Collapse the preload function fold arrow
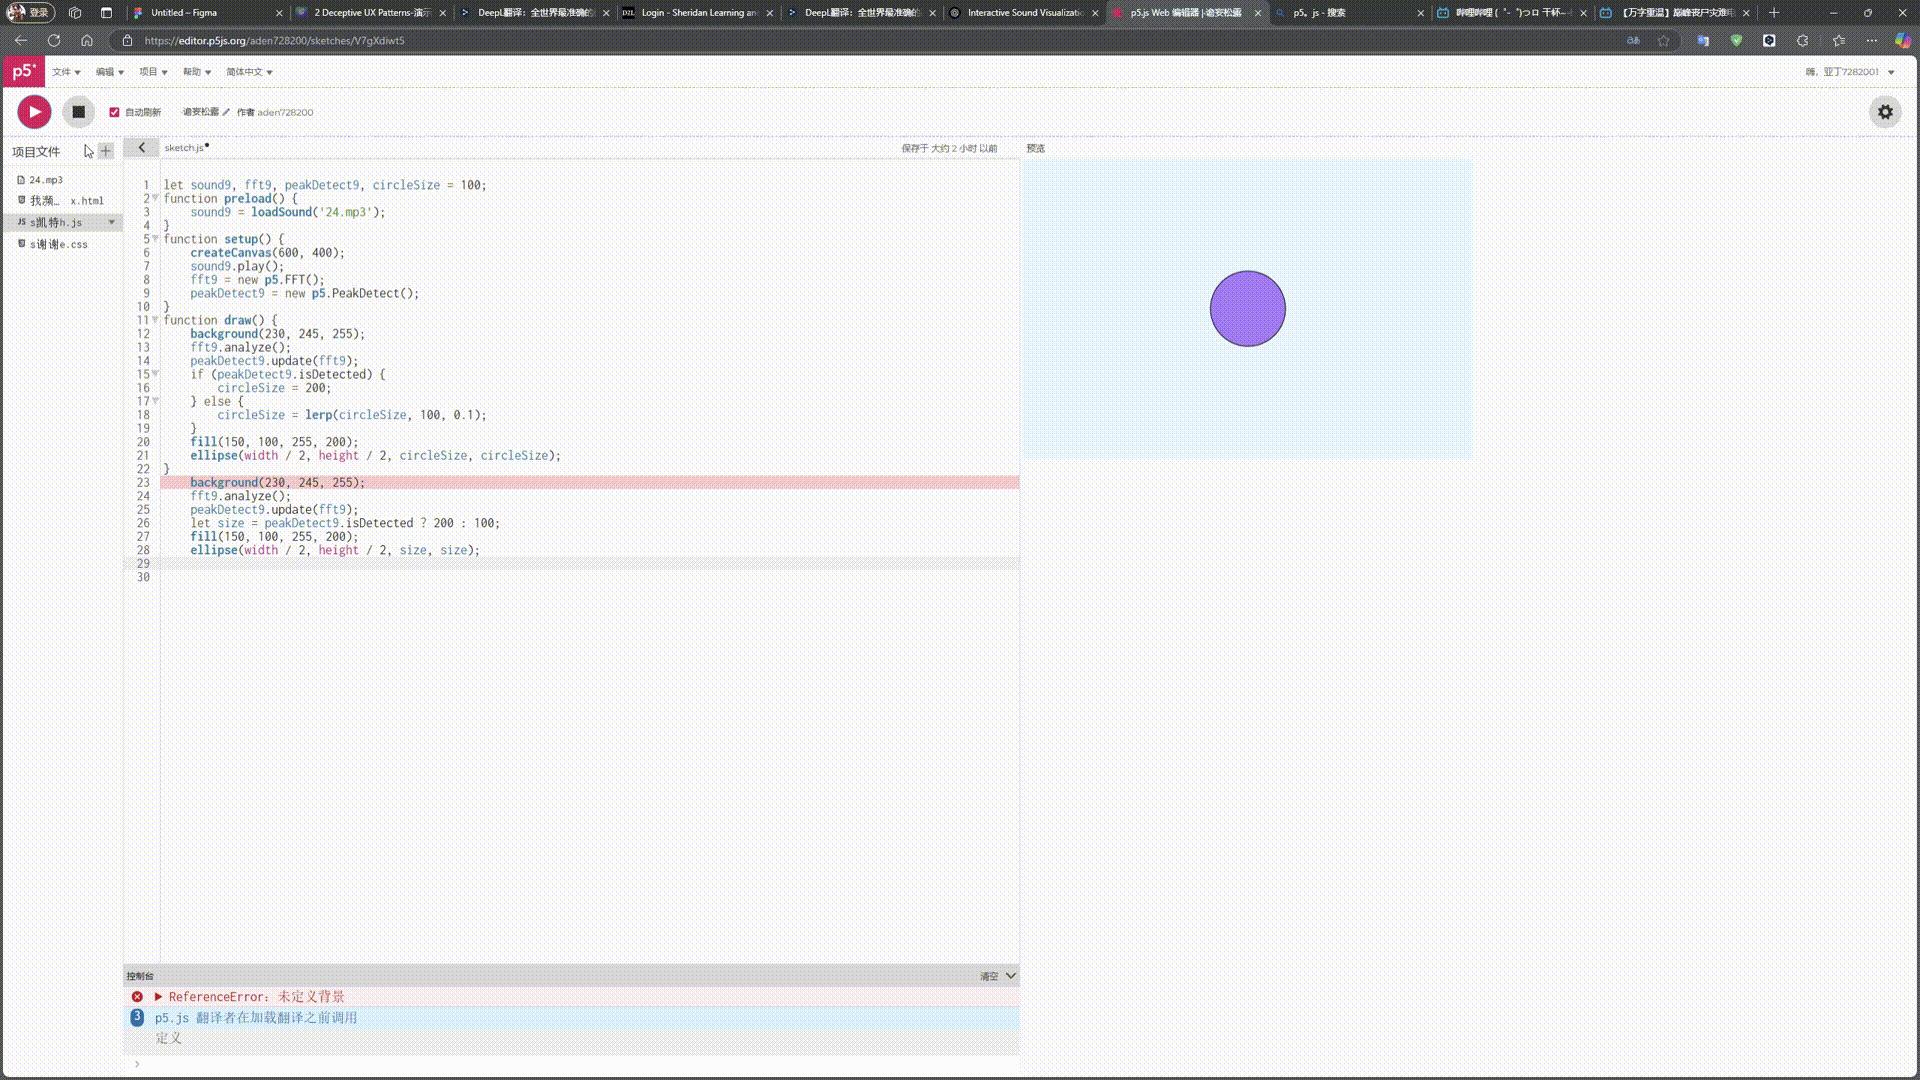The width and height of the screenshot is (1920, 1080). coord(155,198)
